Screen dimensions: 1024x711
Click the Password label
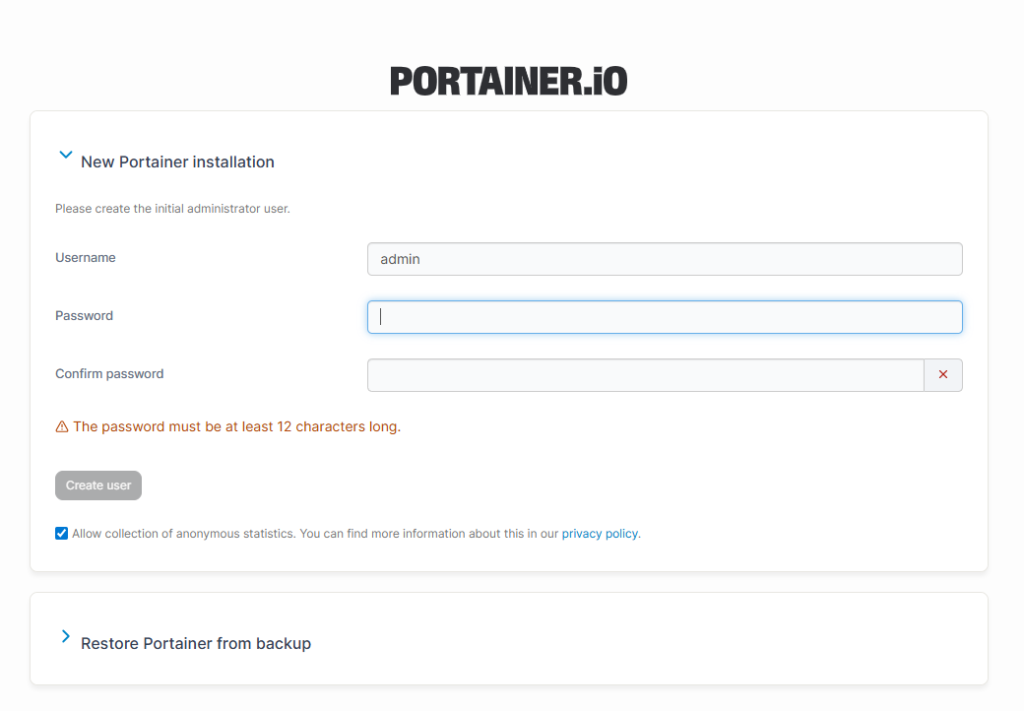(x=84, y=316)
